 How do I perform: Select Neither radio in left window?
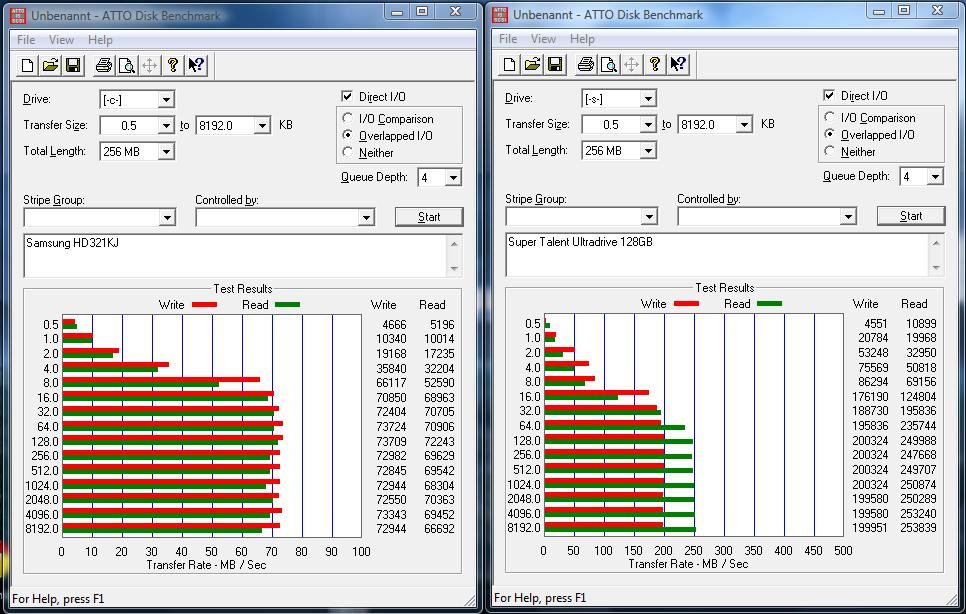tap(347, 151)
